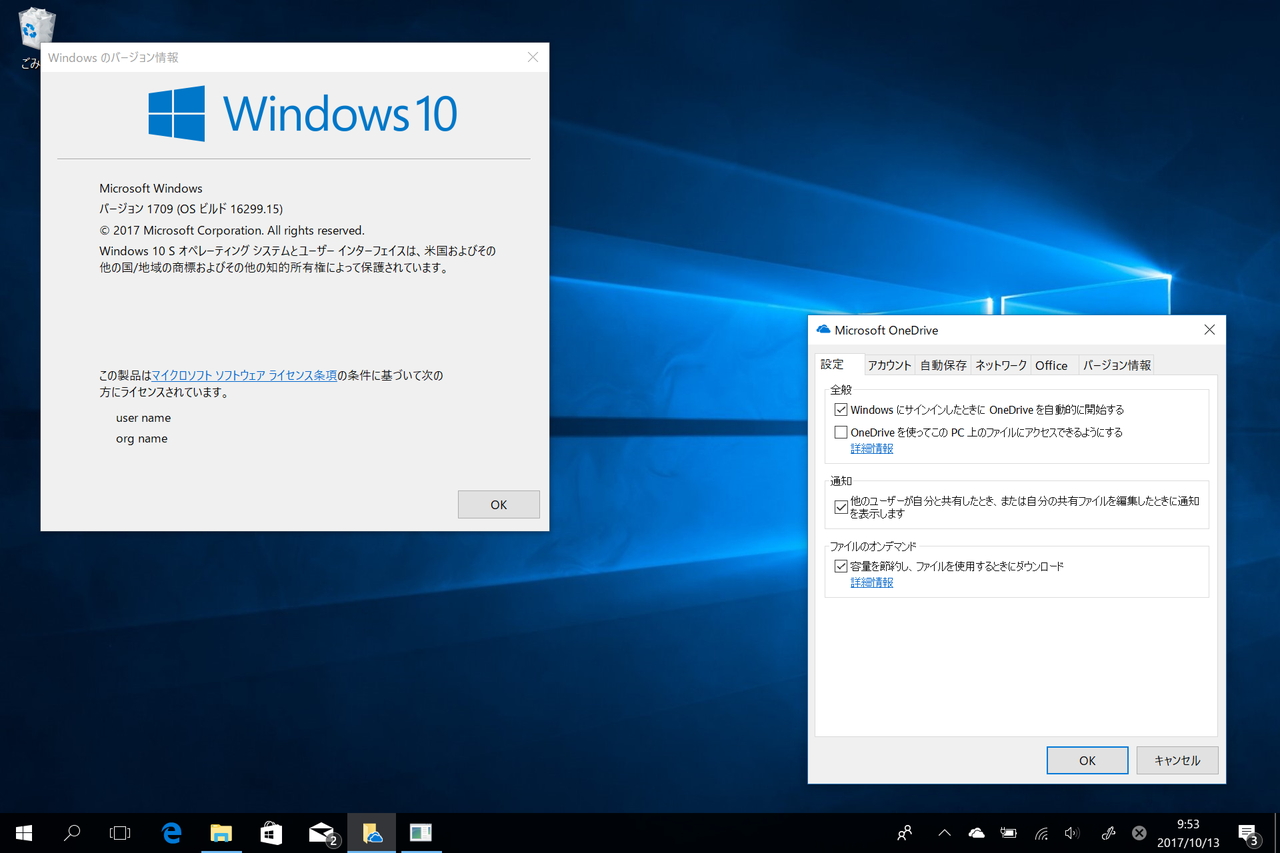Select the Office tab in OneDrive settings
The image size is (1280, 853).
click(x=1052, y=365)
